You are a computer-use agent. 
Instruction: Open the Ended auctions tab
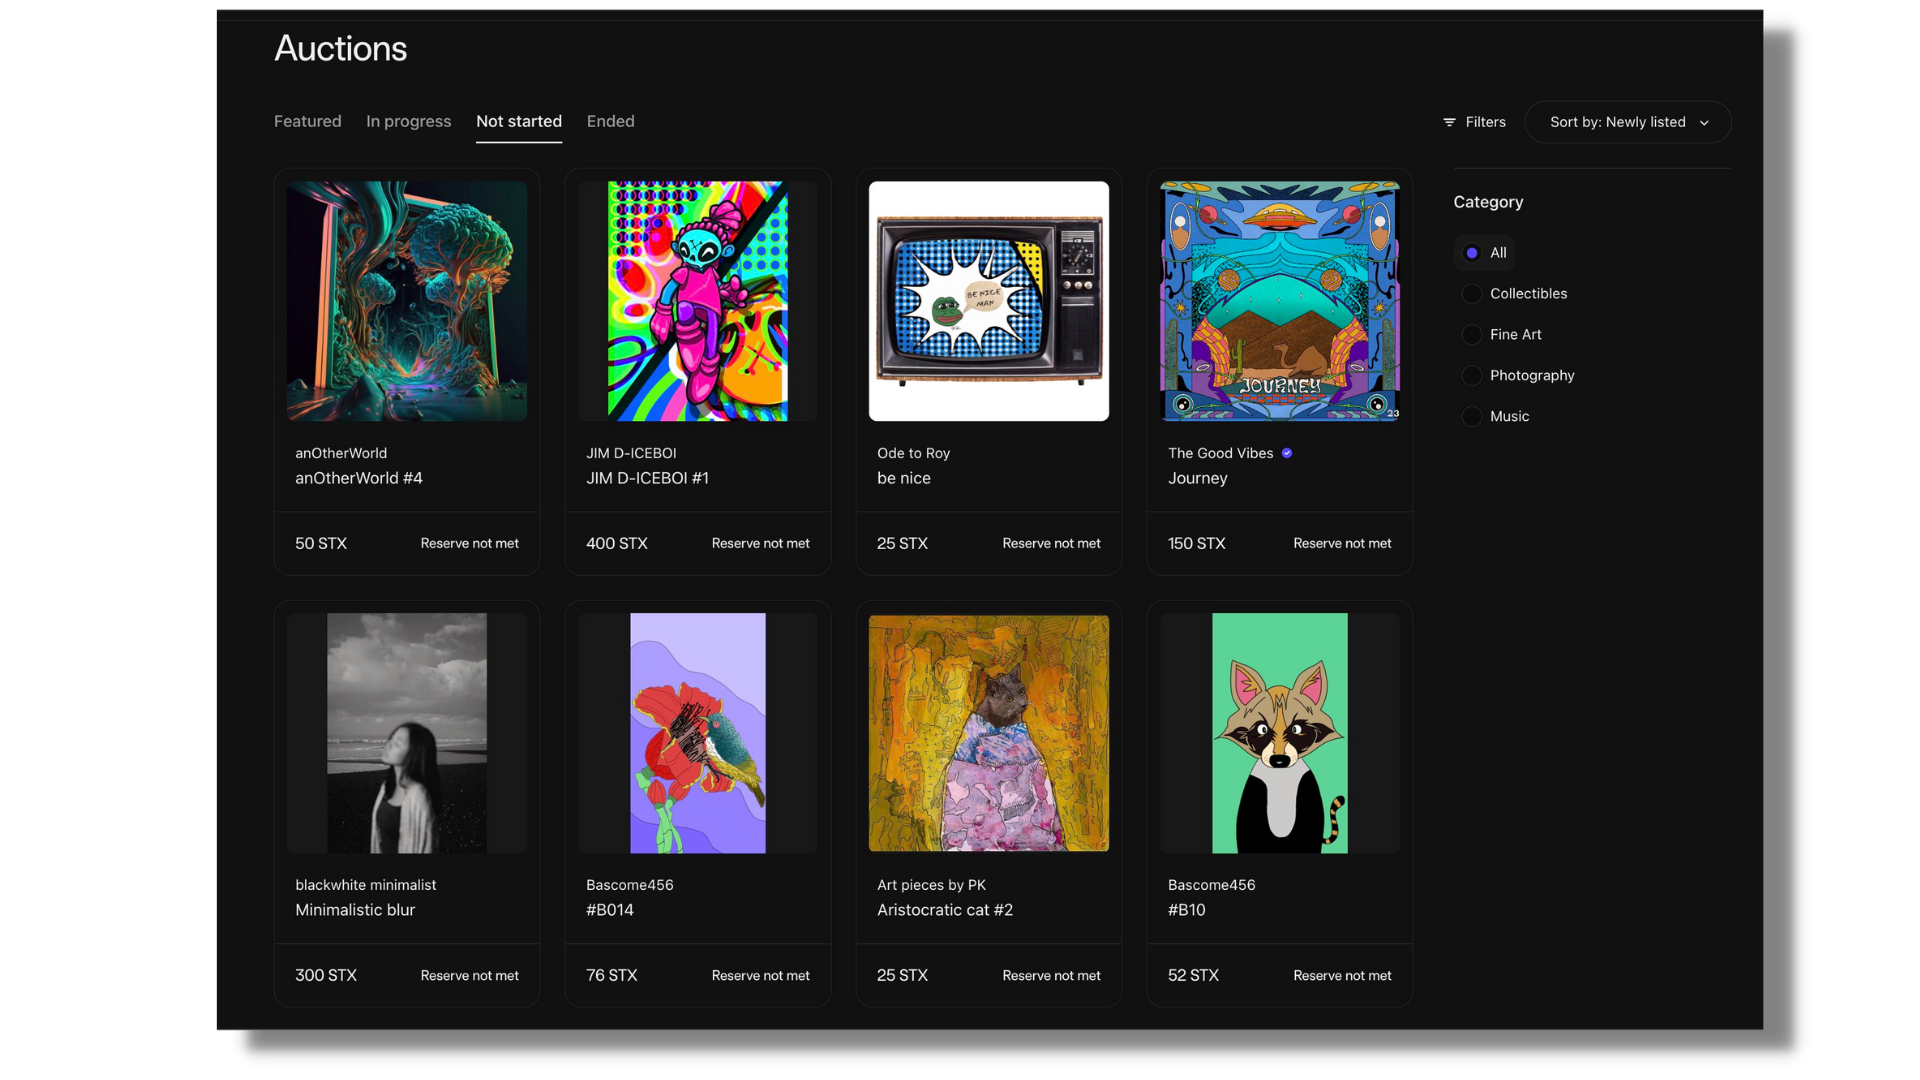pyautogui.click(x=611, y=121)
